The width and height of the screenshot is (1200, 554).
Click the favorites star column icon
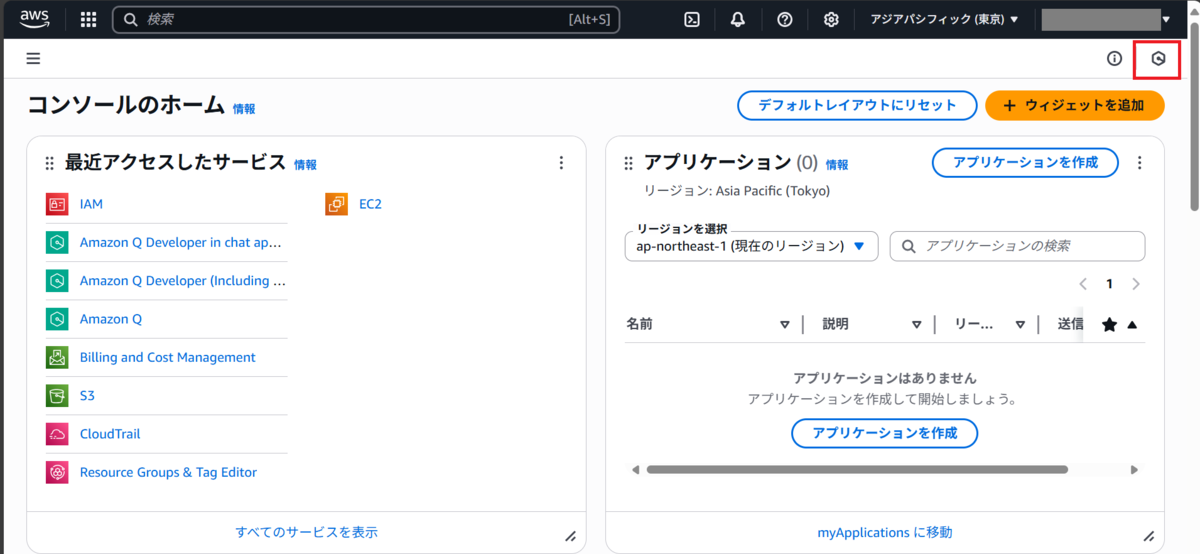pyautogui.click(x=1109, y=324)
